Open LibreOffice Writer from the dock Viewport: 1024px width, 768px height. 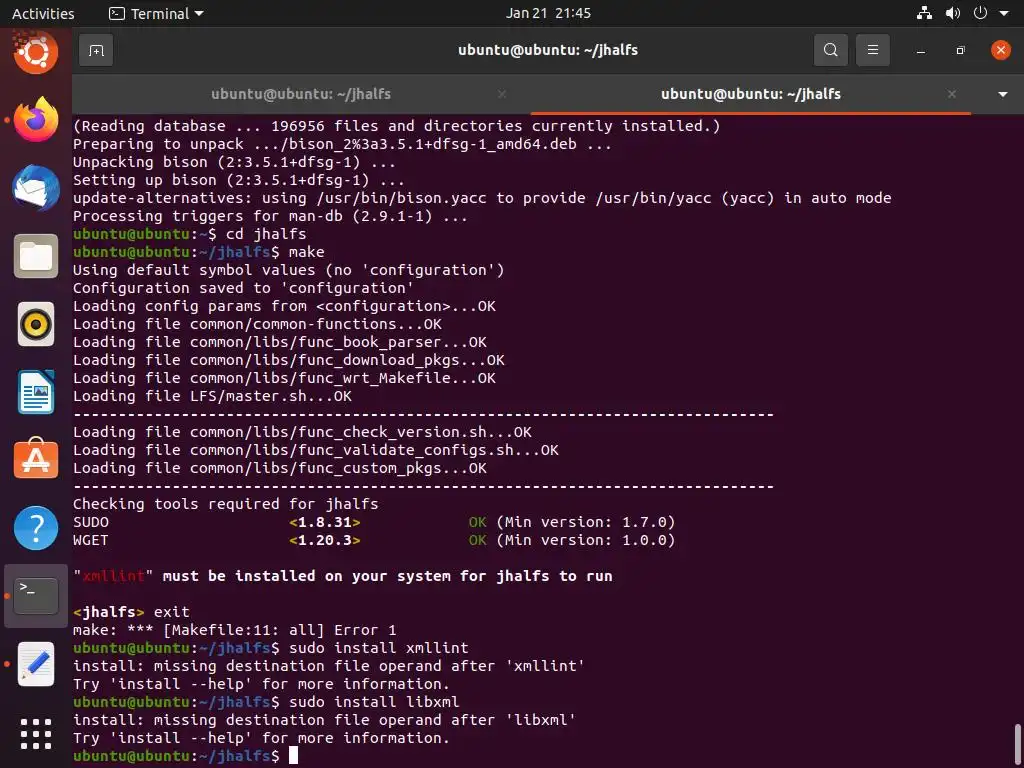(36, 392)
